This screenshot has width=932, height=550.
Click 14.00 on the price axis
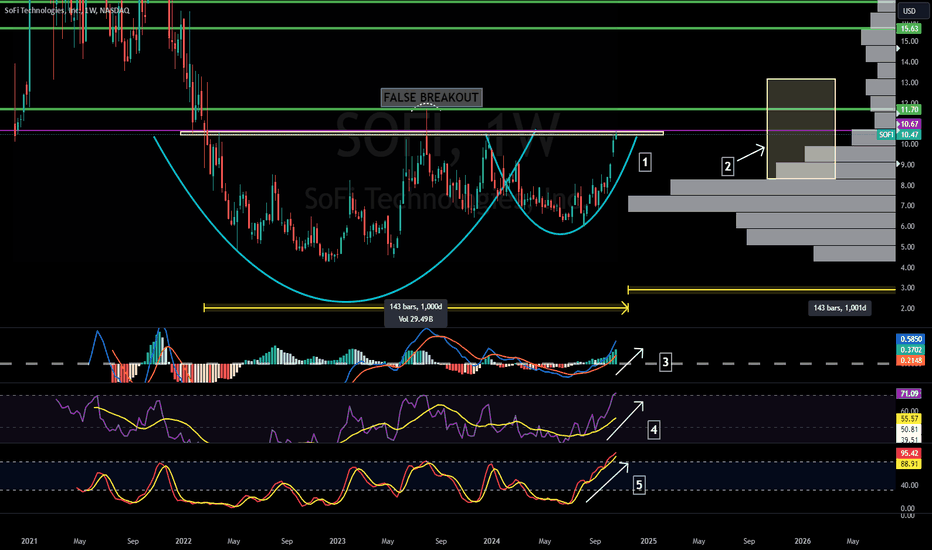(x=909, y=62)
